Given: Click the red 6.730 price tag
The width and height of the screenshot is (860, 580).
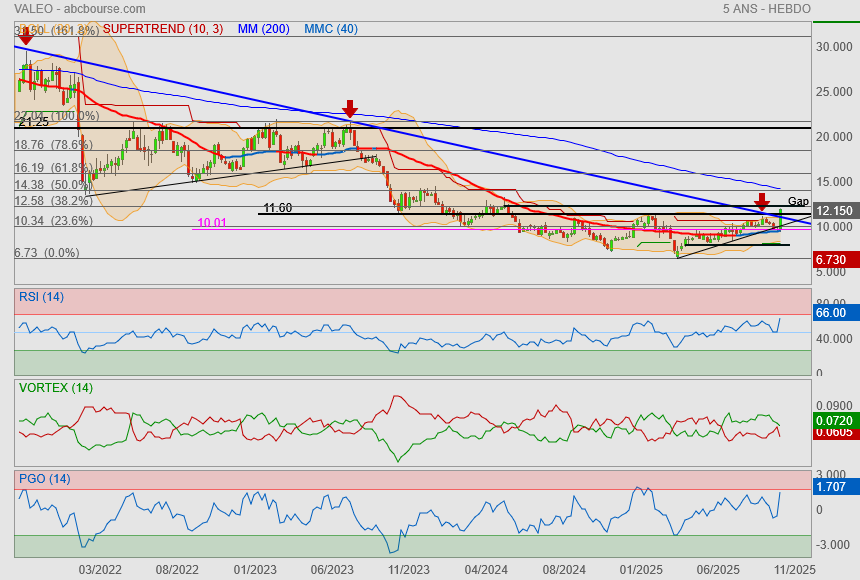Looking at the screenshot, I should pos(831,260).
